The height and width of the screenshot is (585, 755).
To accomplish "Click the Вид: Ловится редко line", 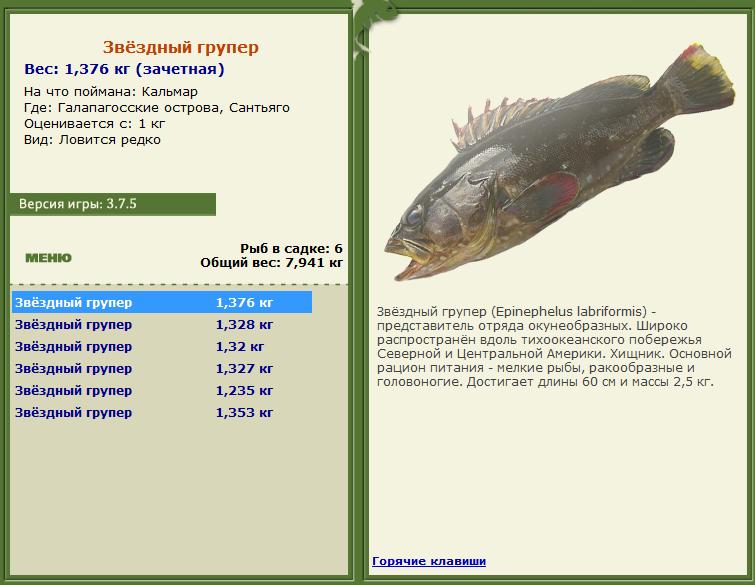I will 92,140.
